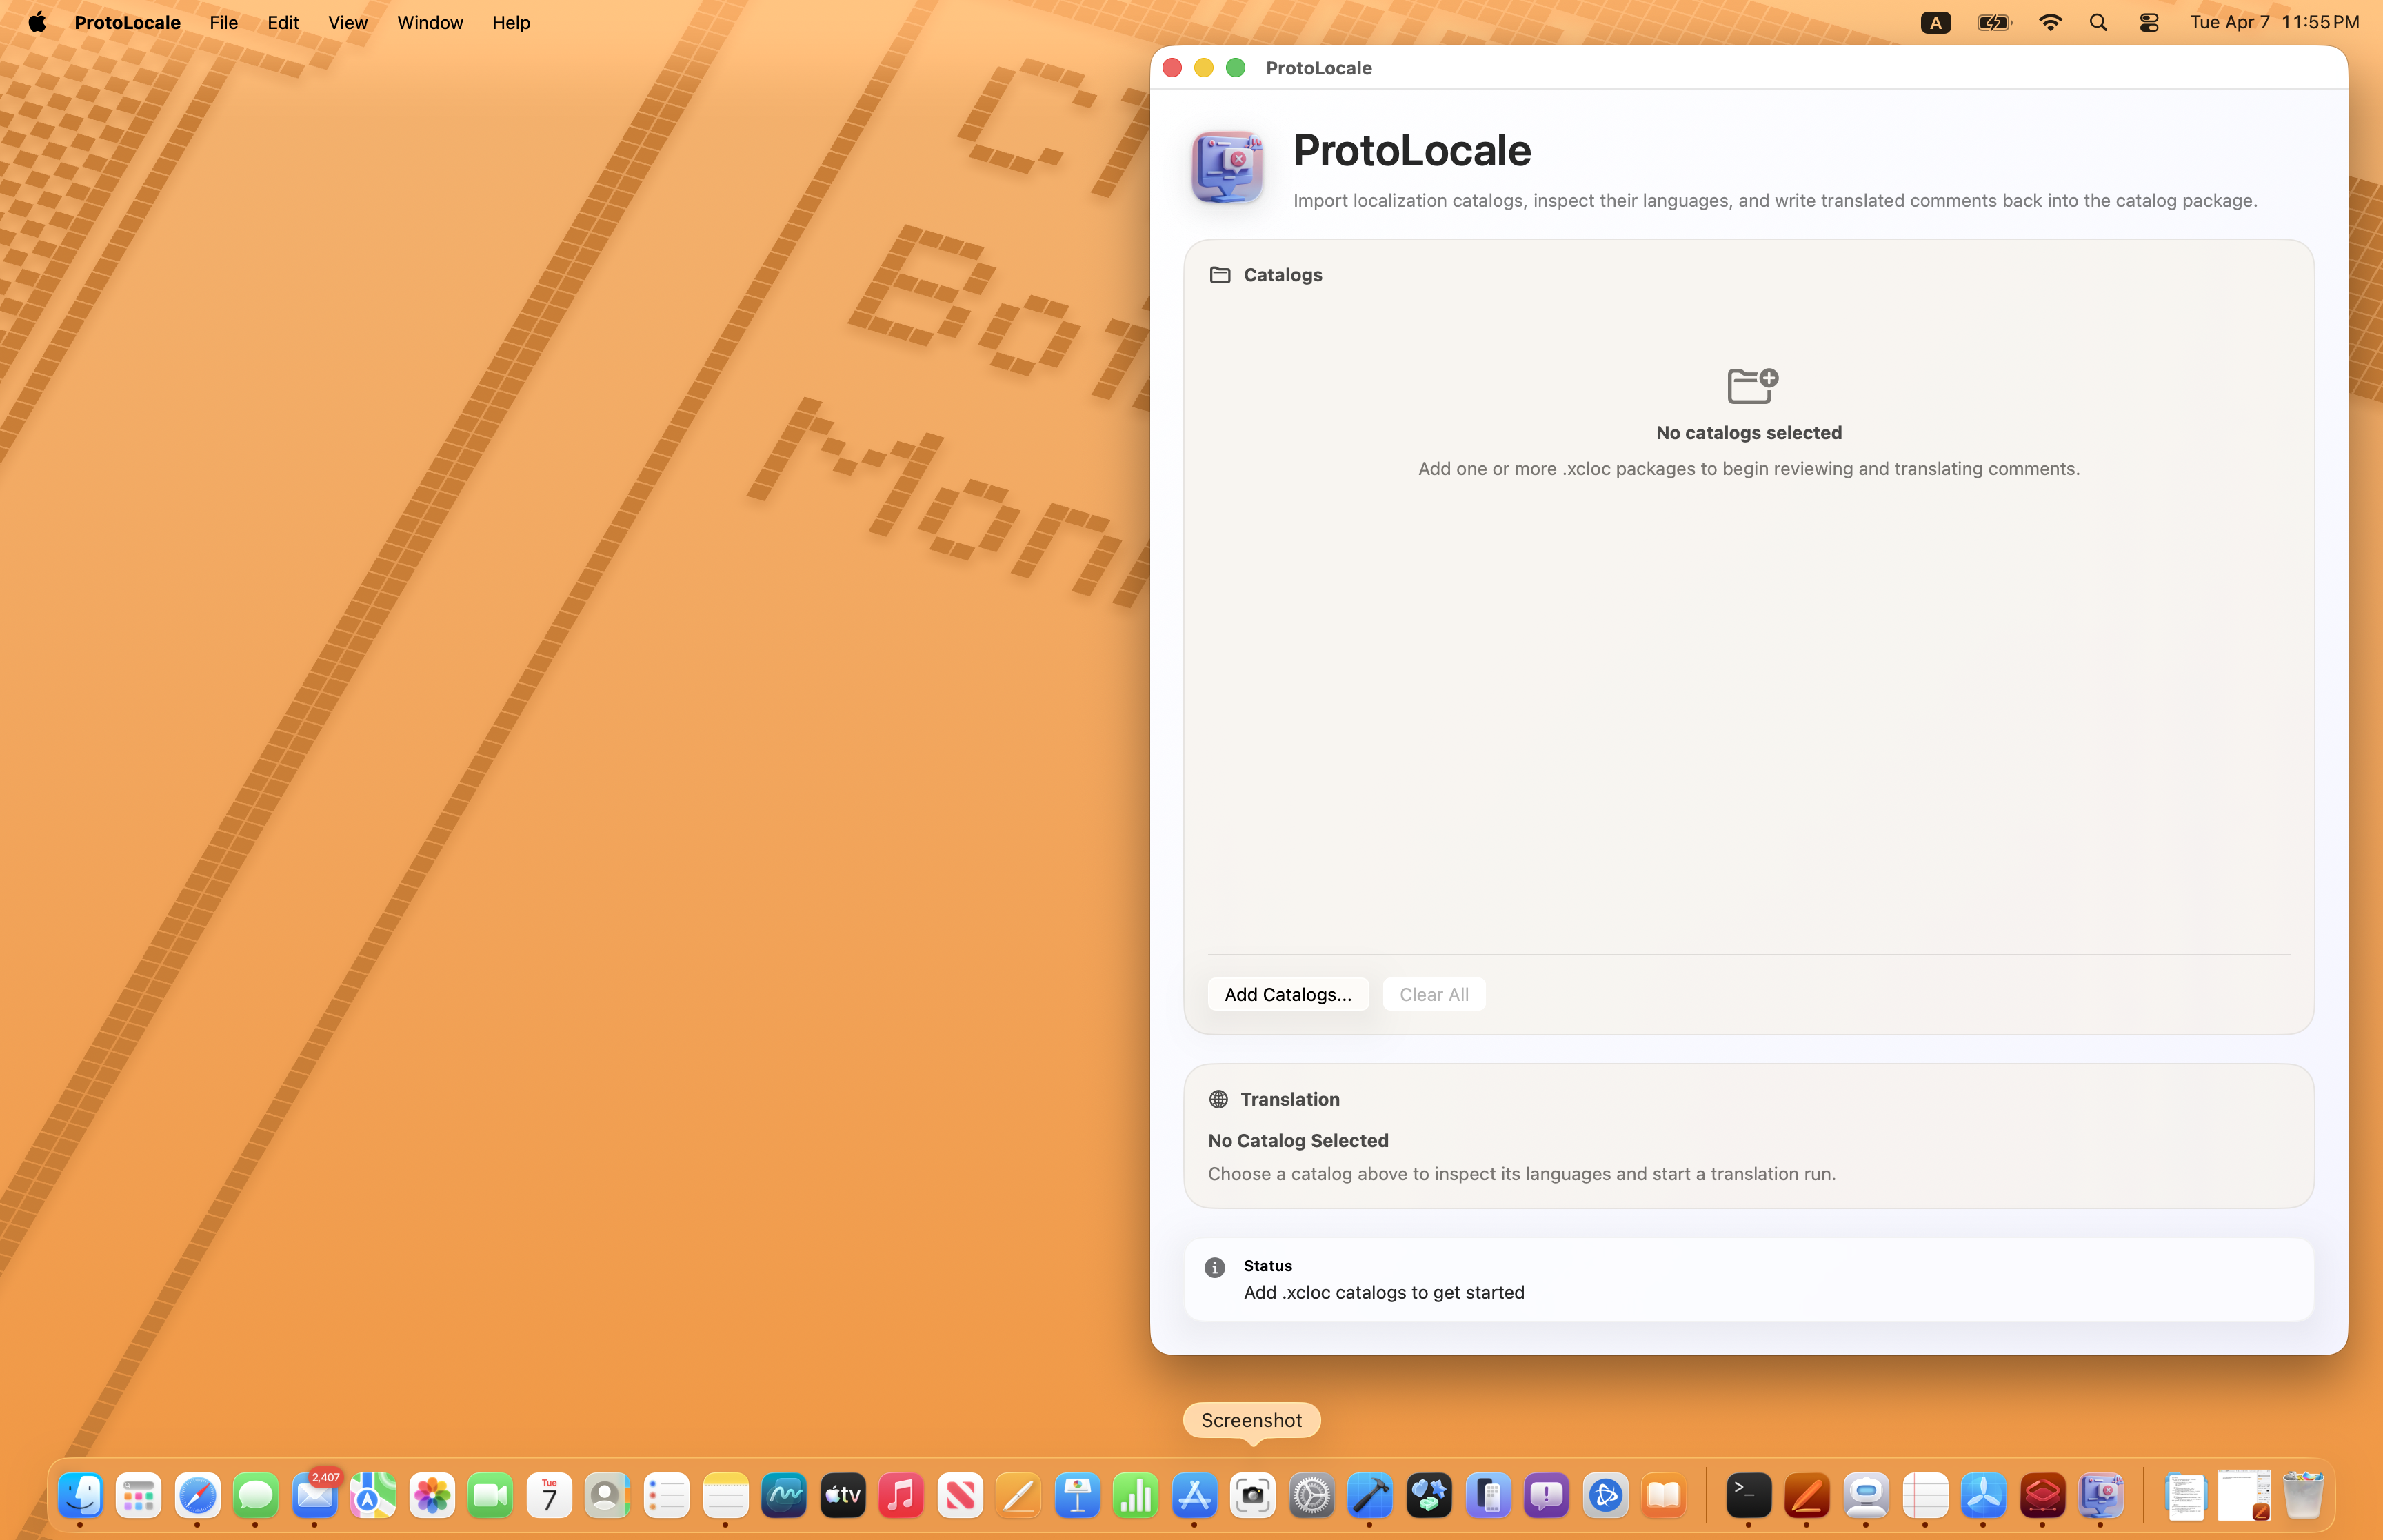Viewport: 2383px width, 1540px height.
Task: Open the Help menu
Action: click(510, 22)
